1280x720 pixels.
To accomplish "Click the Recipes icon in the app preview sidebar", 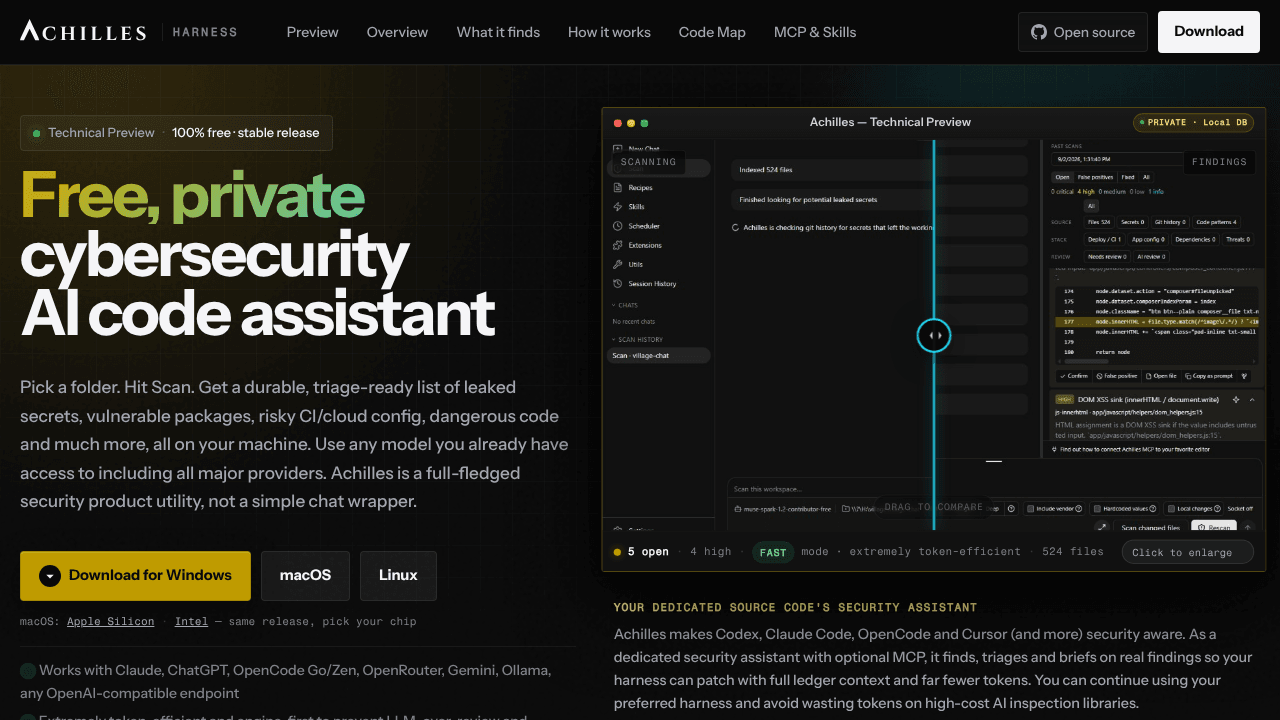I will tap(618, 188).
